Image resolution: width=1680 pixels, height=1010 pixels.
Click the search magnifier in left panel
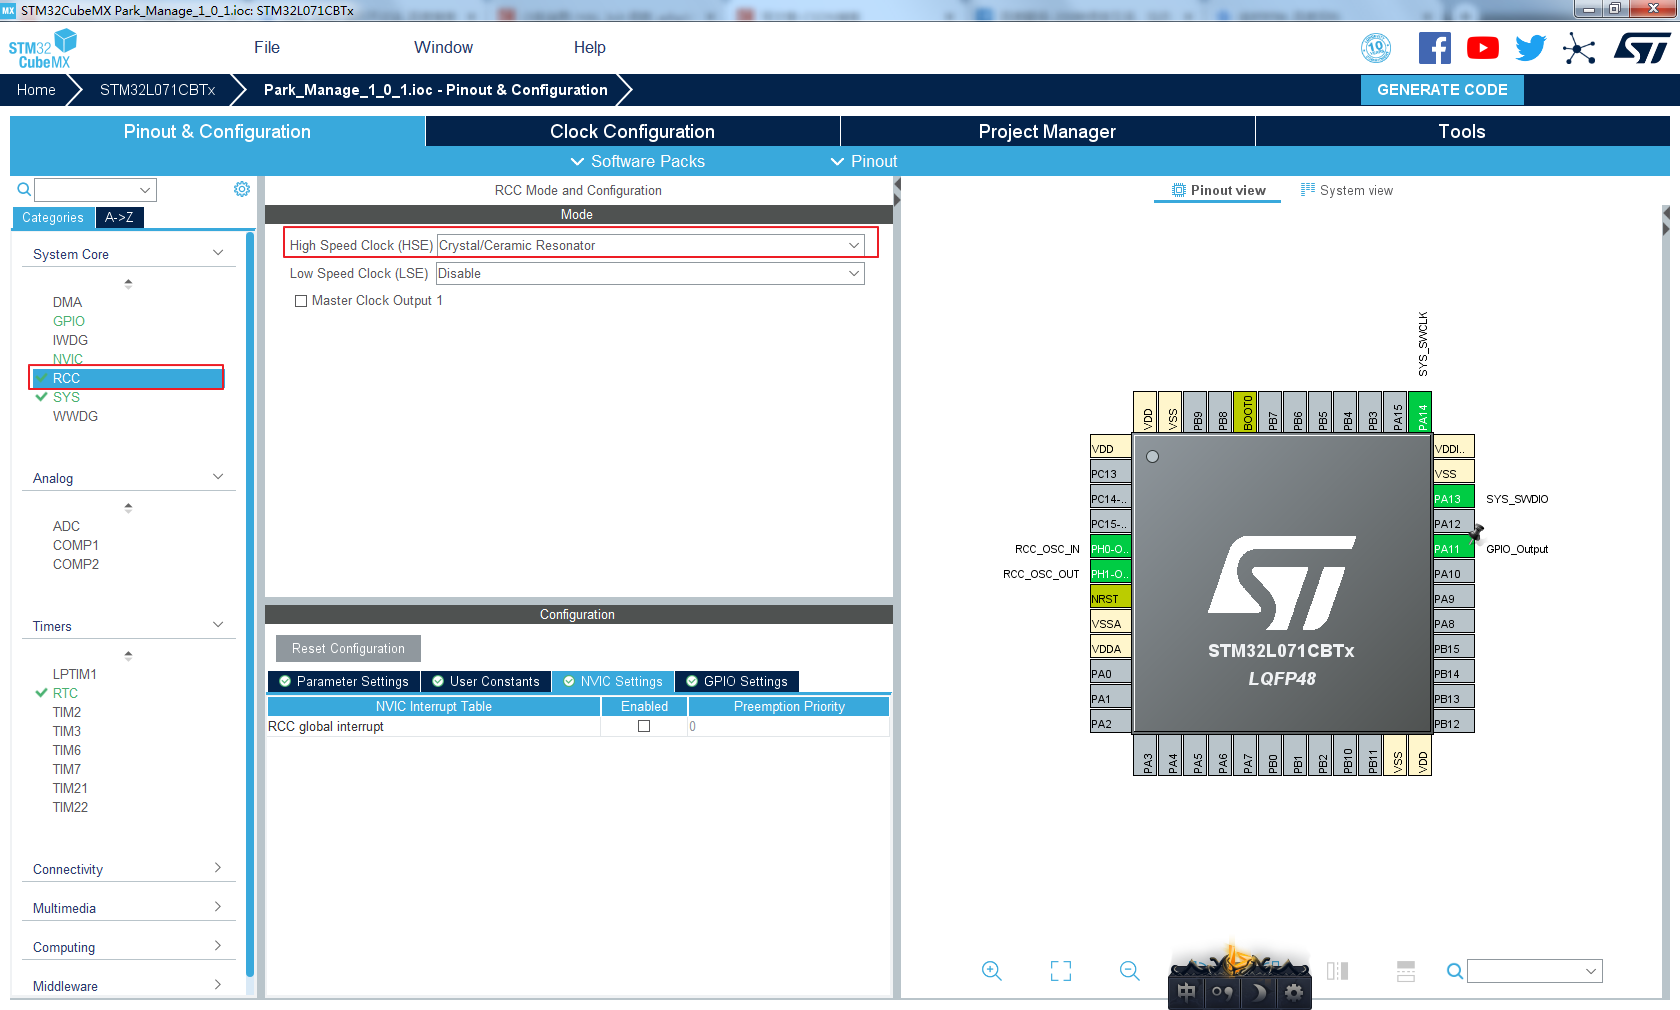22,189
